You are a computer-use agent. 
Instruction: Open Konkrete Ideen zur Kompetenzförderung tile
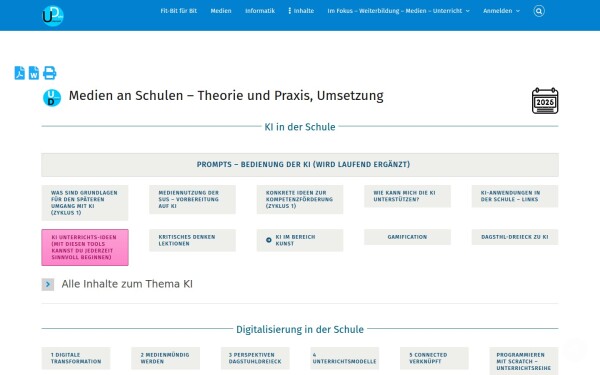click(x=300, y=199)
